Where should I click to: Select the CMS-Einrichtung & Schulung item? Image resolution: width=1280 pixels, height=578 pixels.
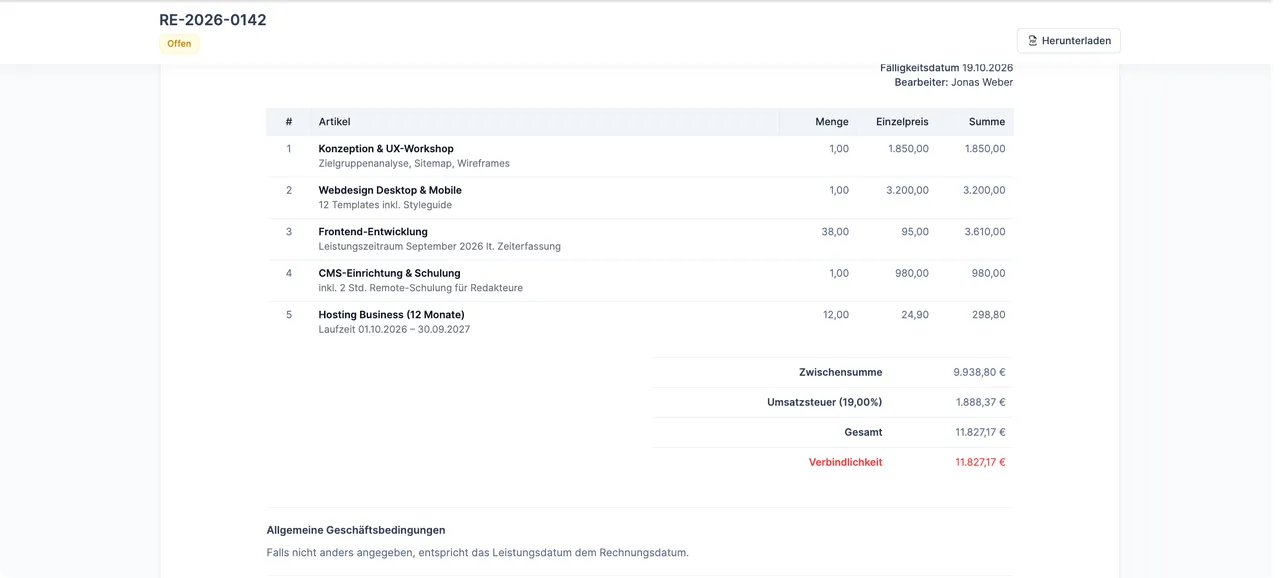click(x=390, y=273)
